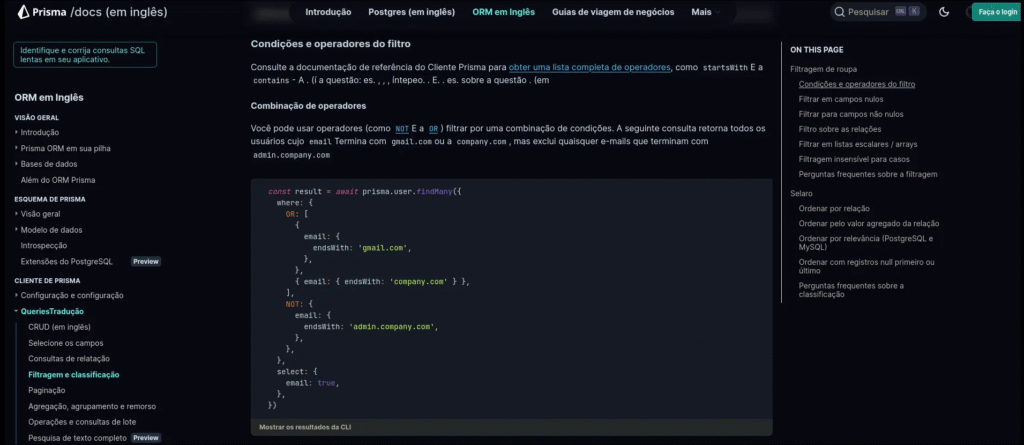Click the Combinação de operadores heading
The width and height of the screenshot is (1024, 445).
click(x=308, y=106)
